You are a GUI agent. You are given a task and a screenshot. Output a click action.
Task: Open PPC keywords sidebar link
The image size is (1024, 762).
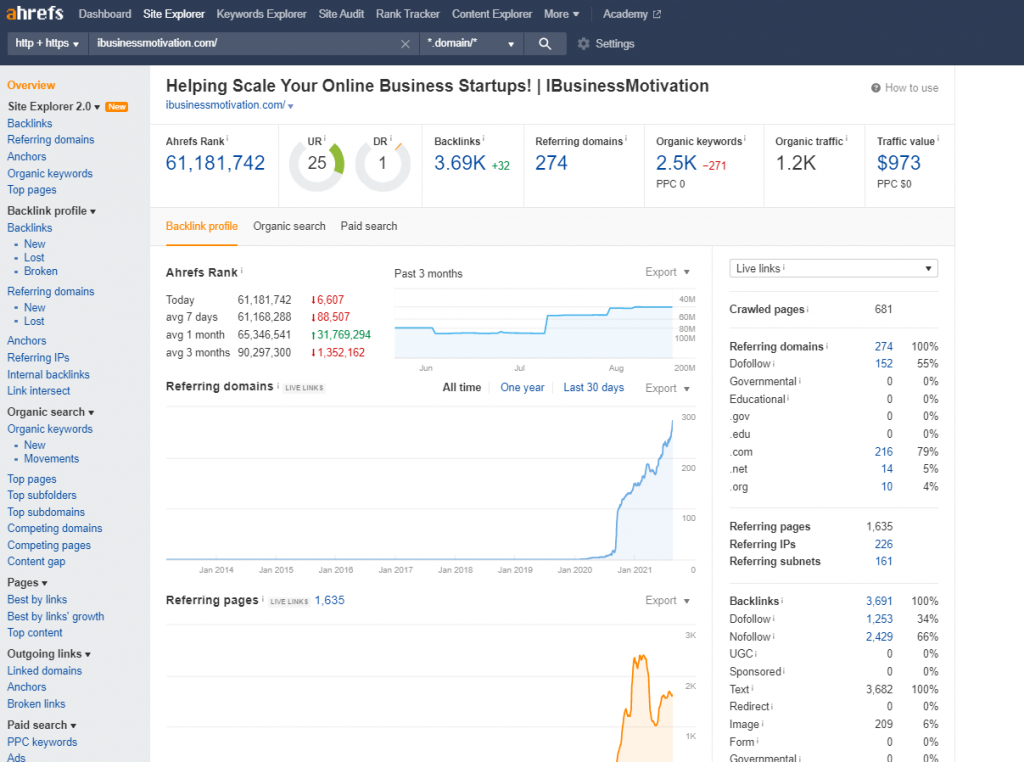pyautogui.click(x=42, y=742)
